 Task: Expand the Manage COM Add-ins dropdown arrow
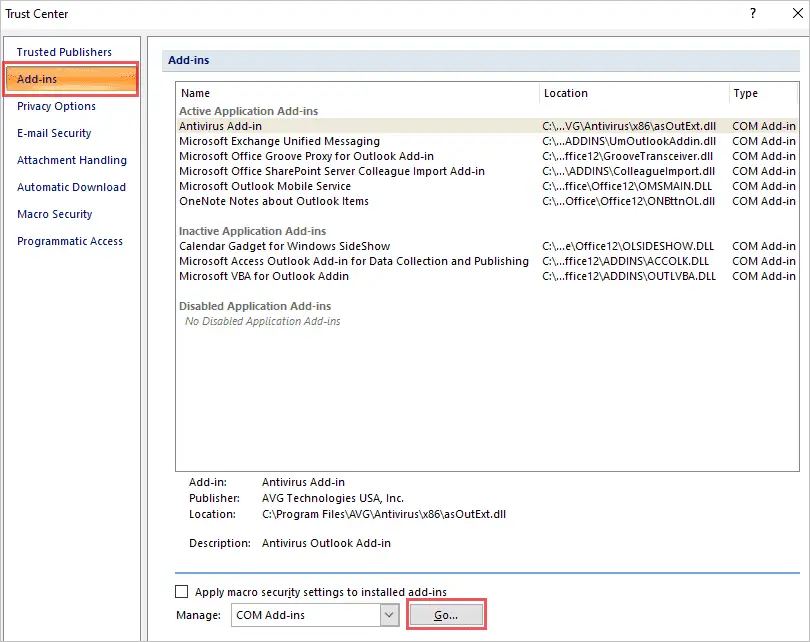(390, 615)
